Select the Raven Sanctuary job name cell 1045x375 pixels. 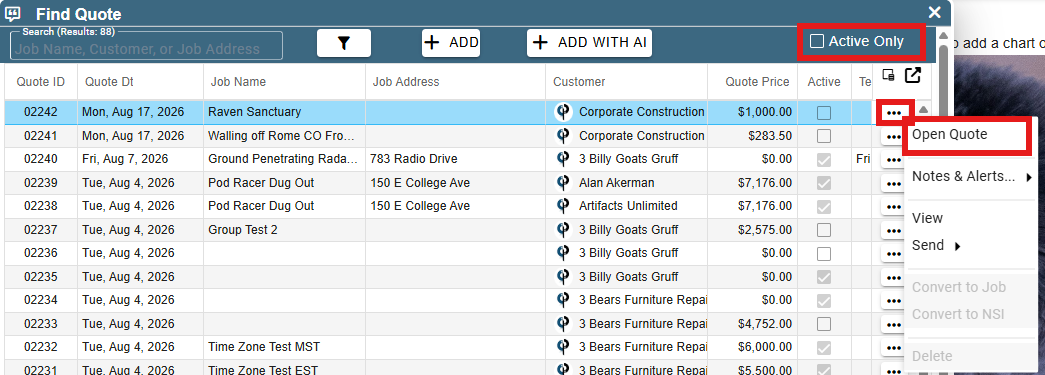point(285,112)
